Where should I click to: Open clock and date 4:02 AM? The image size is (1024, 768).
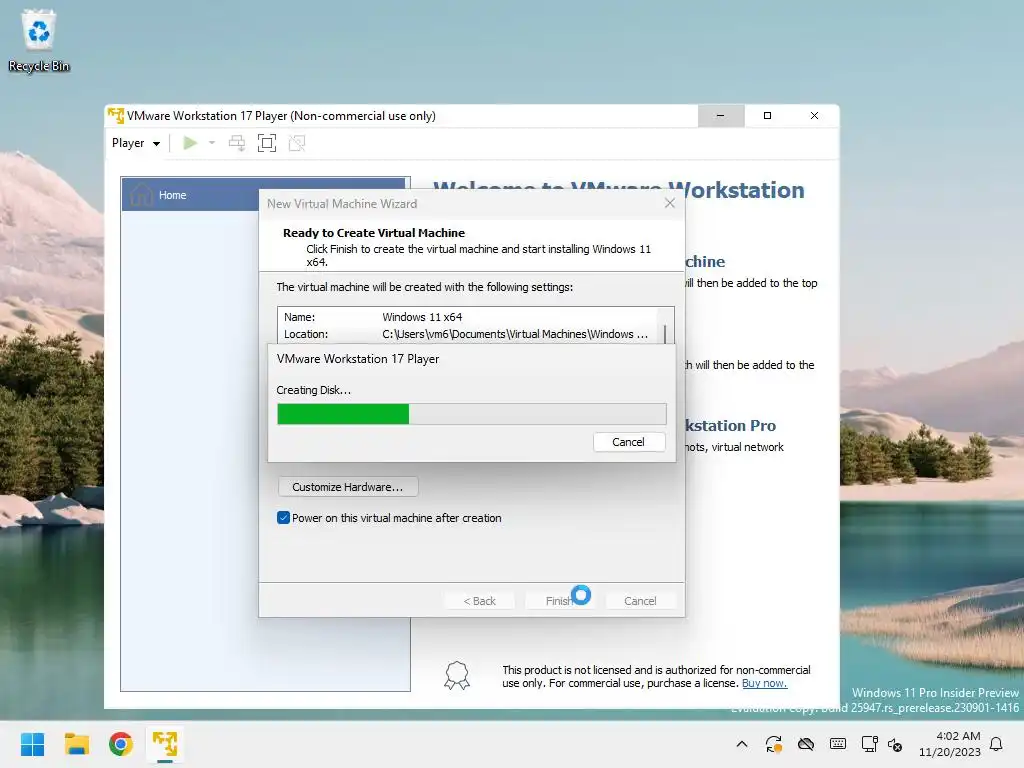(950, 744)
